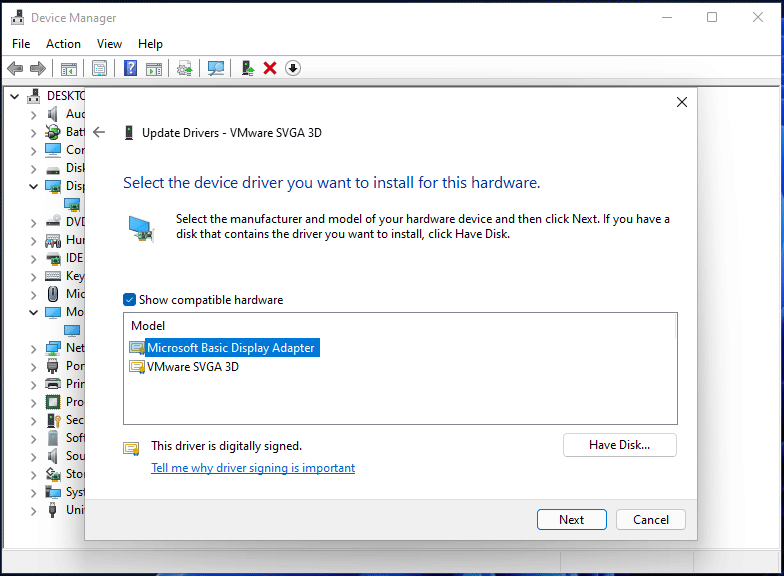Screen dimensions: 784x576
Task: Collapse the Monitors category chevron
Action: click(34, 312)
